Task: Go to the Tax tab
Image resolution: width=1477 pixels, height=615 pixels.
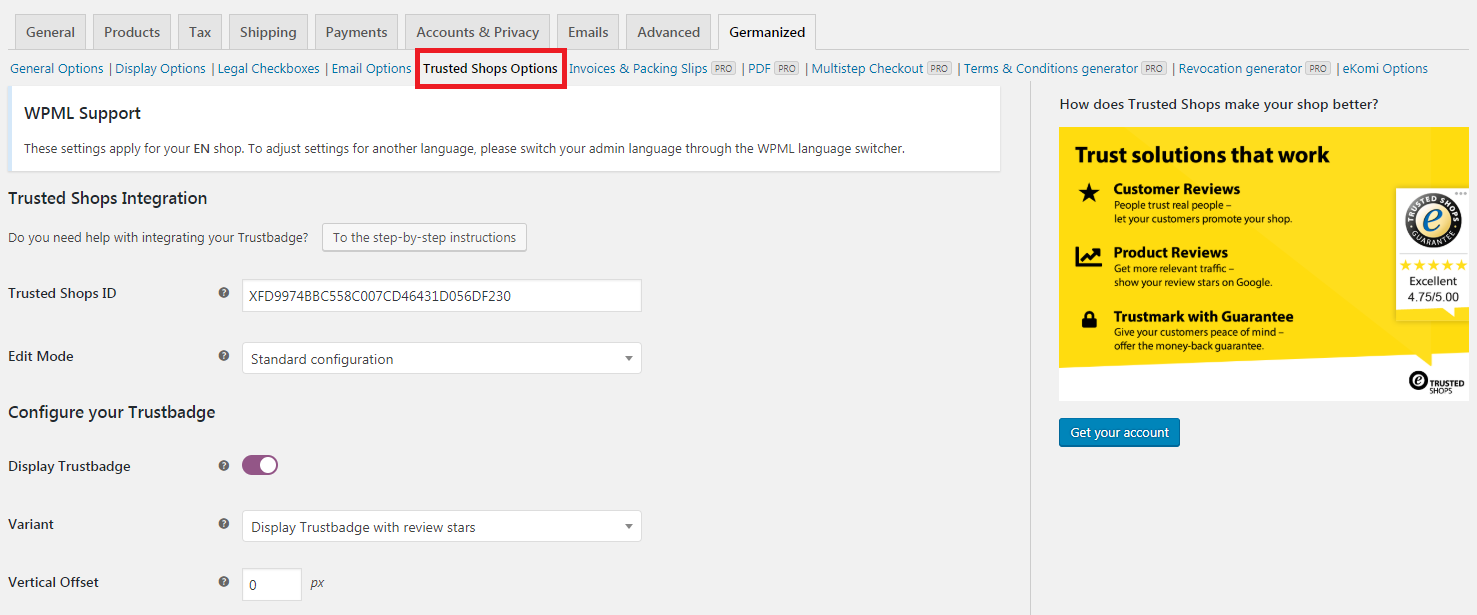Action: pyautogui.click(x=200, y=32)
